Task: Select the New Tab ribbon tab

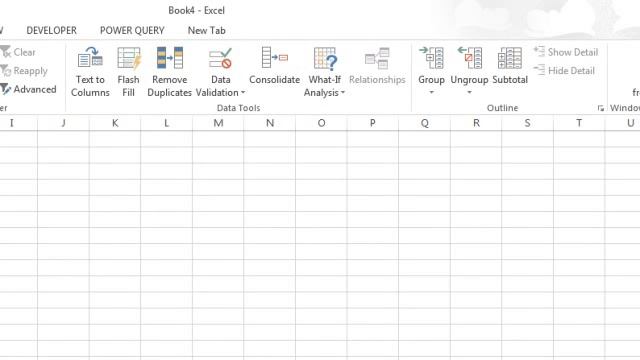Action: click(207, 30)
